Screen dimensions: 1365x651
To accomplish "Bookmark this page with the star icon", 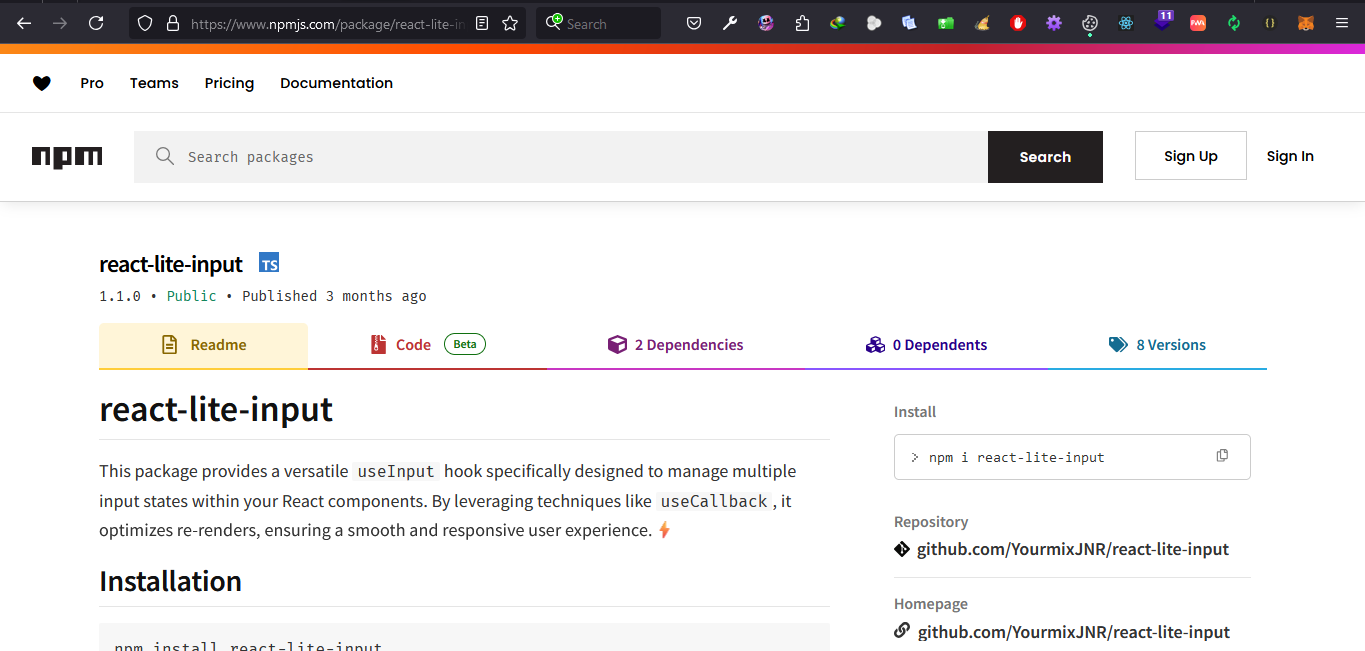I will tap(510, 23).
